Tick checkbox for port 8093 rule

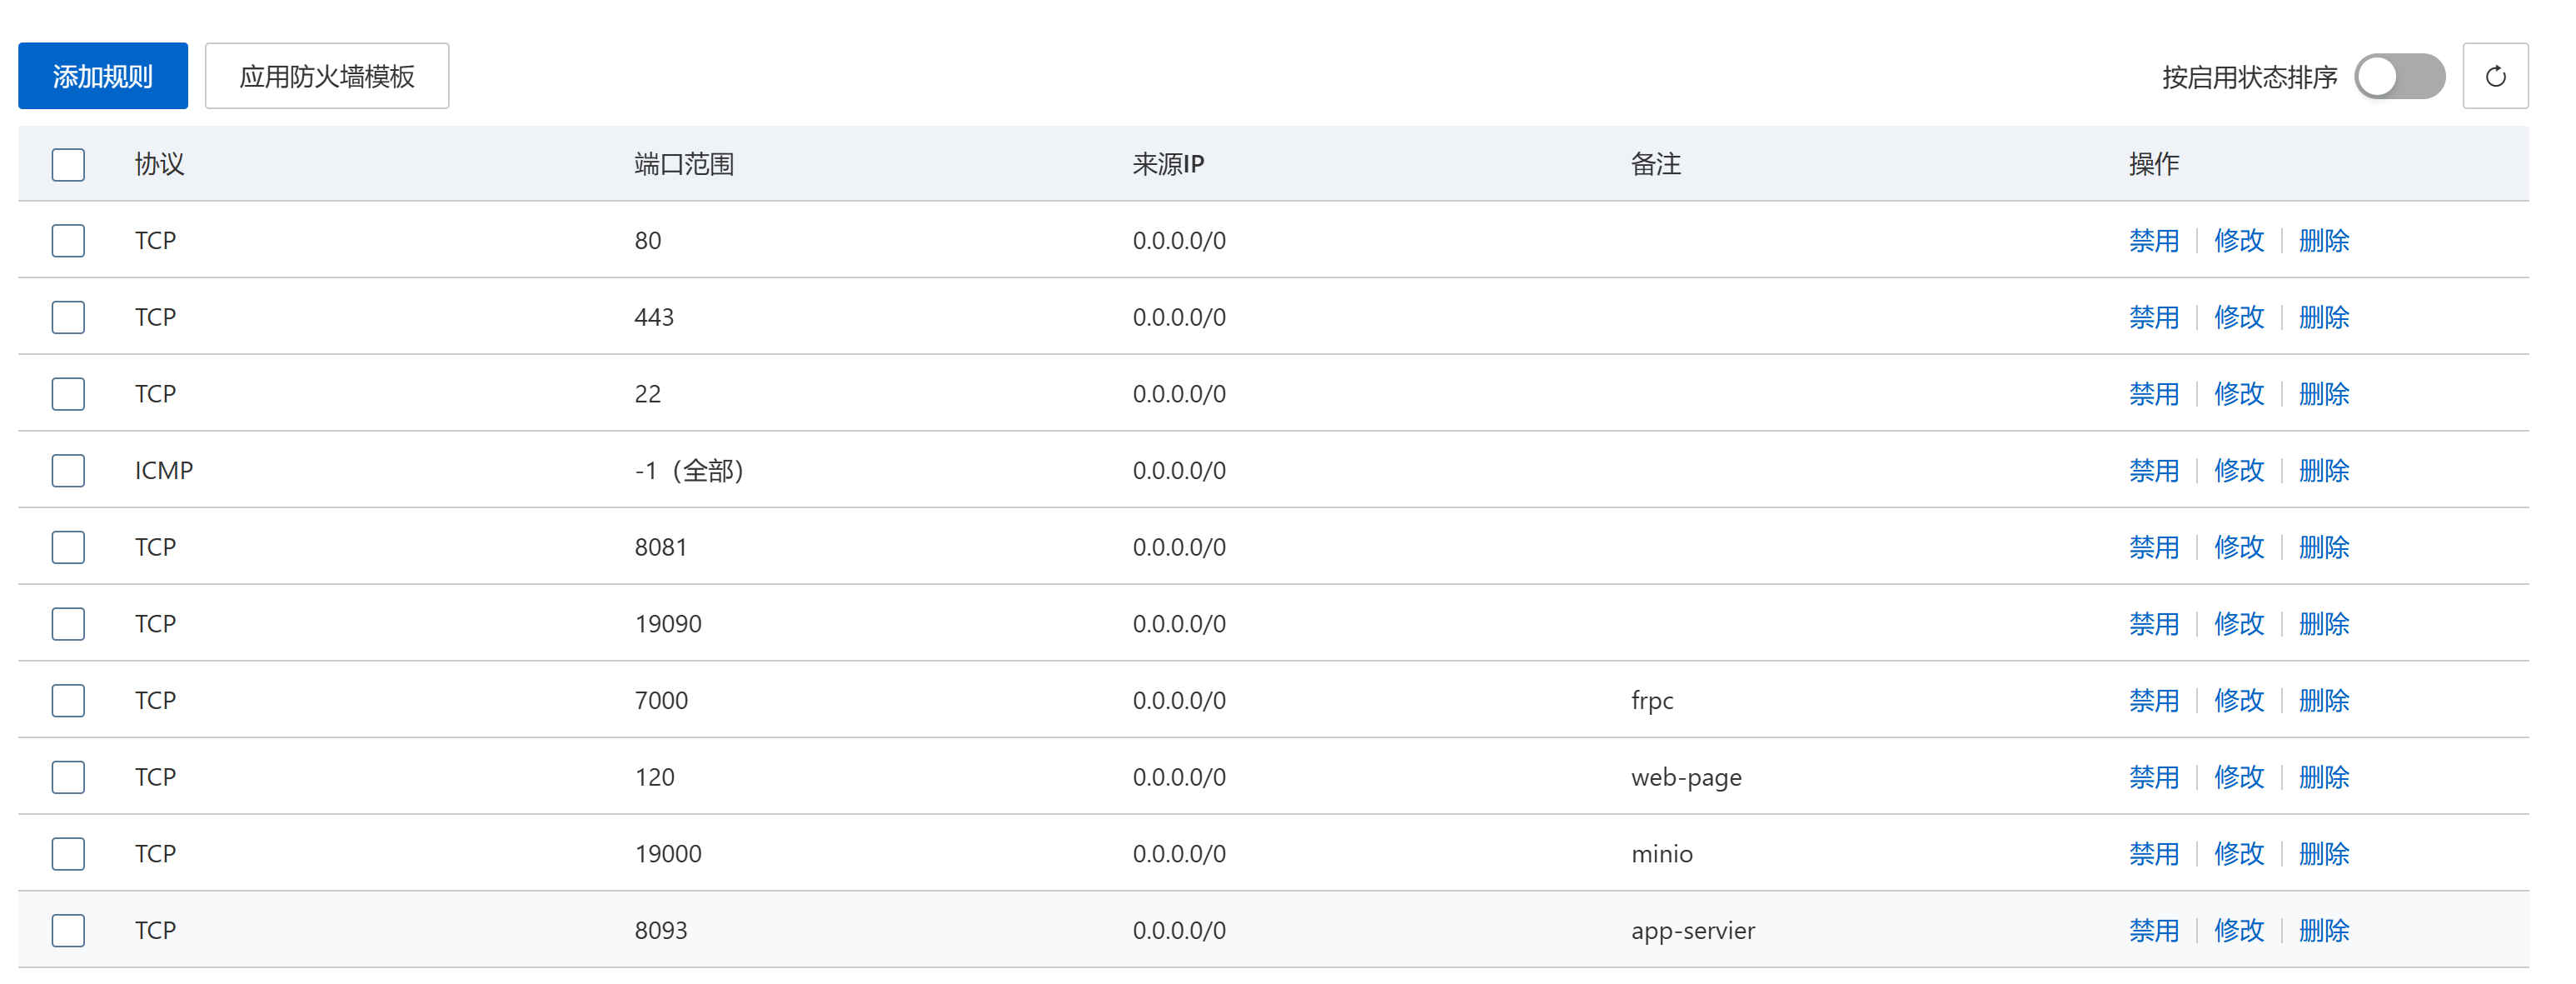click(68, 930)
